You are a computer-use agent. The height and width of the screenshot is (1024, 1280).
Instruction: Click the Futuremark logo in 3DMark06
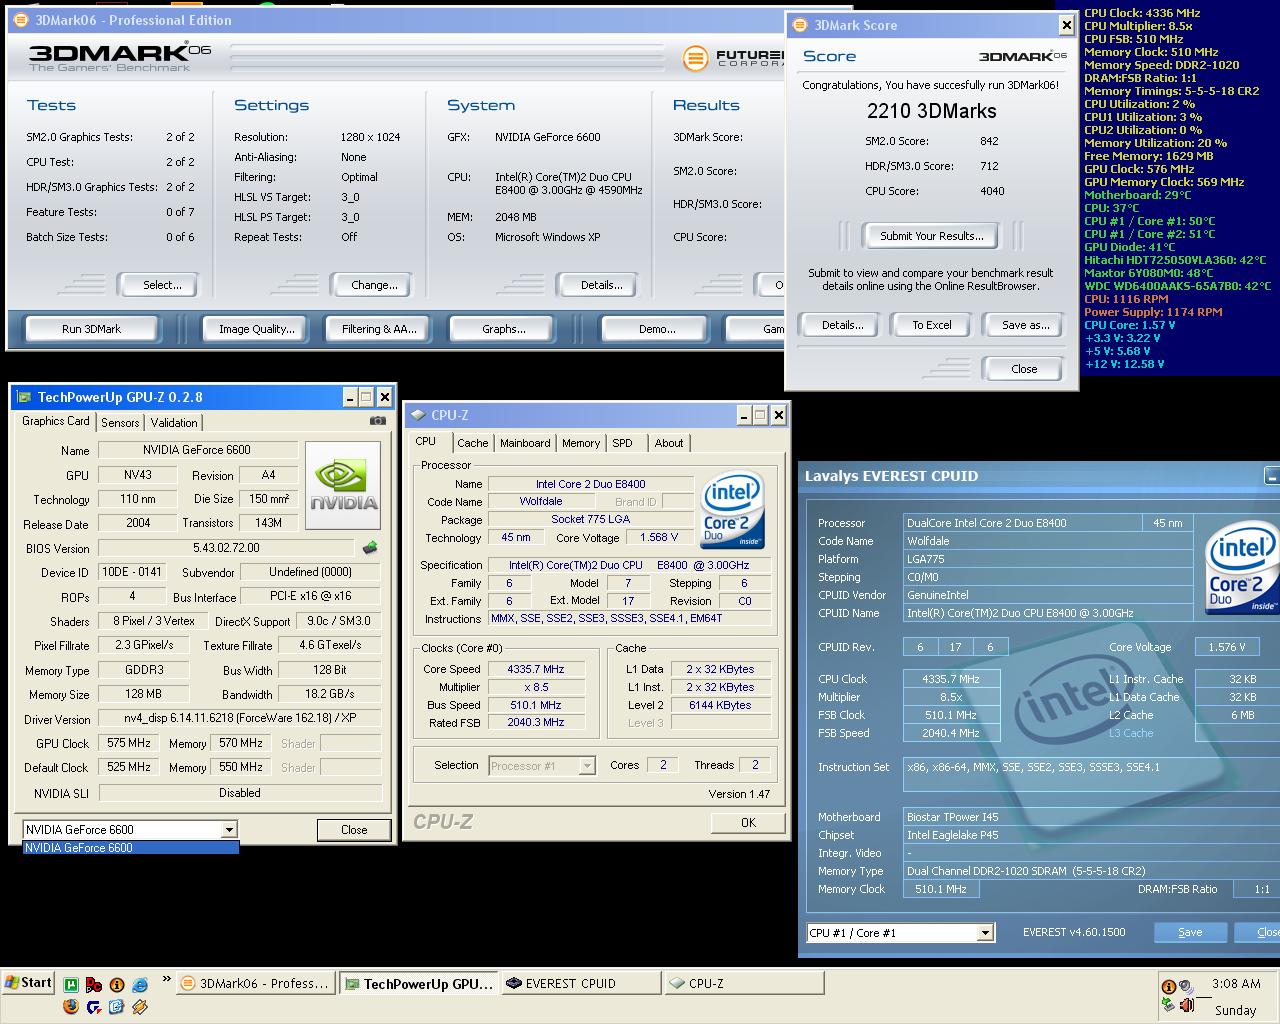click(733, 58)
